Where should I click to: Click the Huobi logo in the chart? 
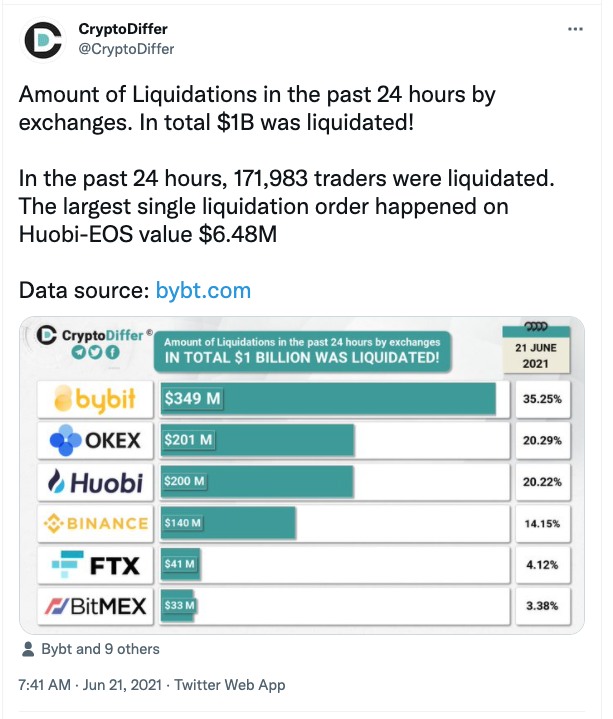coord(92,483)
